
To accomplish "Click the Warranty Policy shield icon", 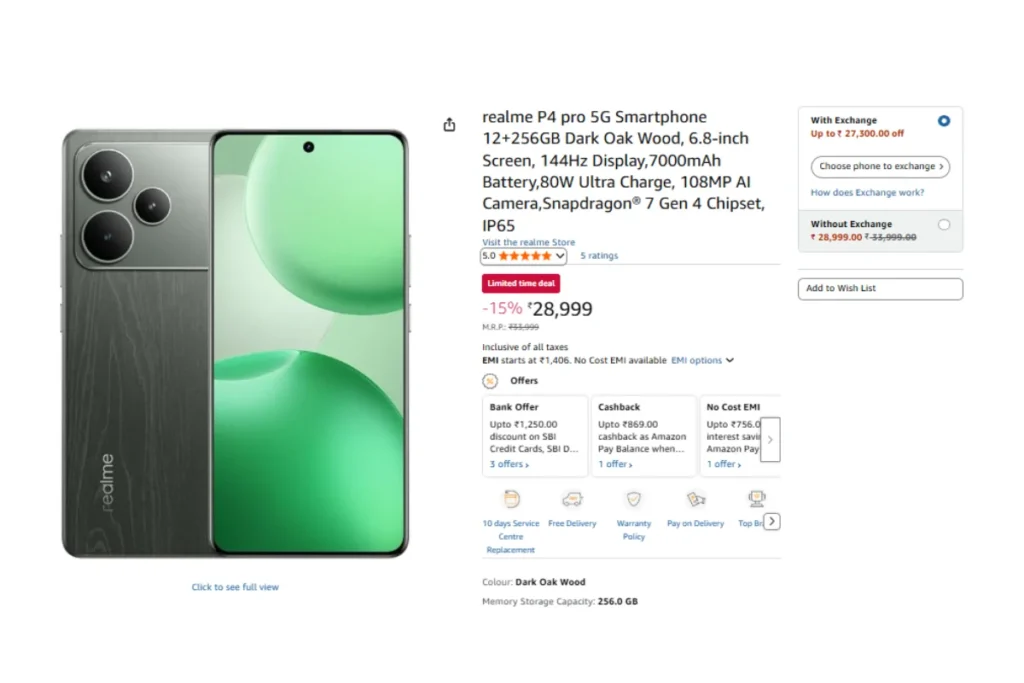I will (x=634, y=499).
